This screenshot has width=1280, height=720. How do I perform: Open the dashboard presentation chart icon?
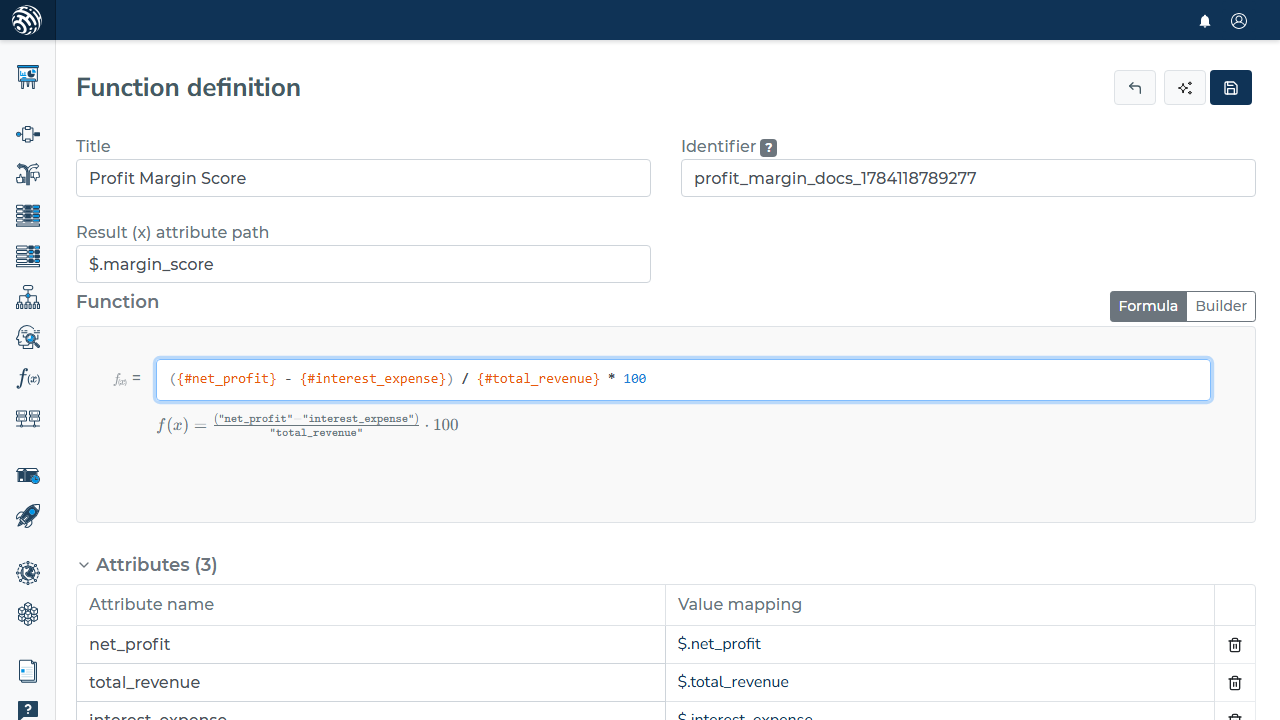(28, 77)
